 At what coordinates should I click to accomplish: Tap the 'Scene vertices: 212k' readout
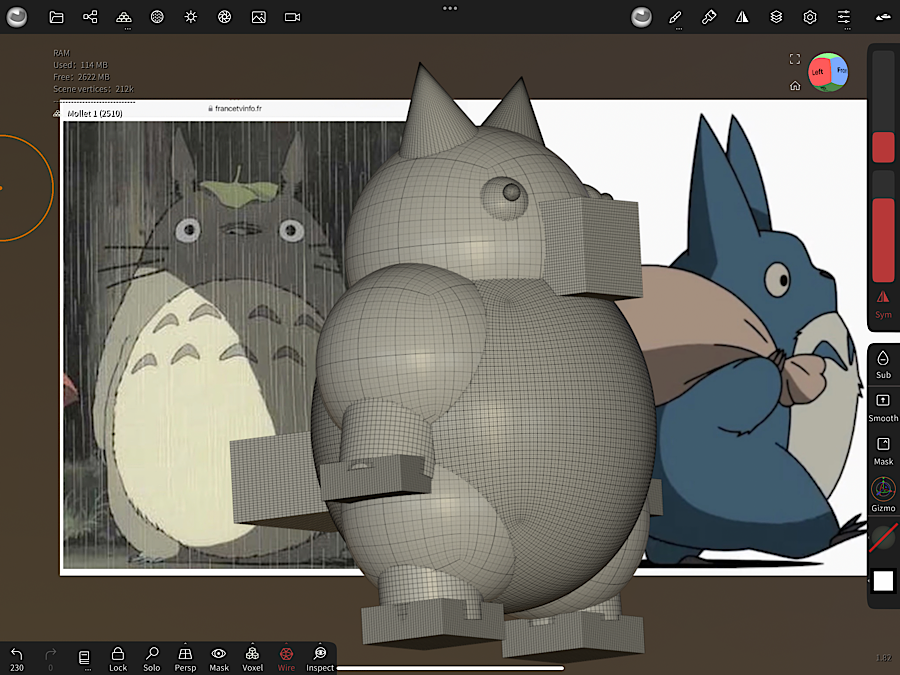(x=93, y=89)
